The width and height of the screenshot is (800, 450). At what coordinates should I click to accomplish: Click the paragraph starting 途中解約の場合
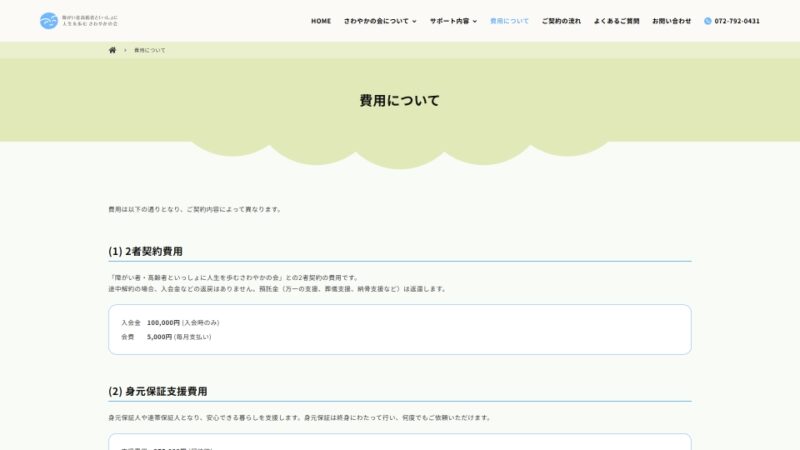click(x=278, y=289)
